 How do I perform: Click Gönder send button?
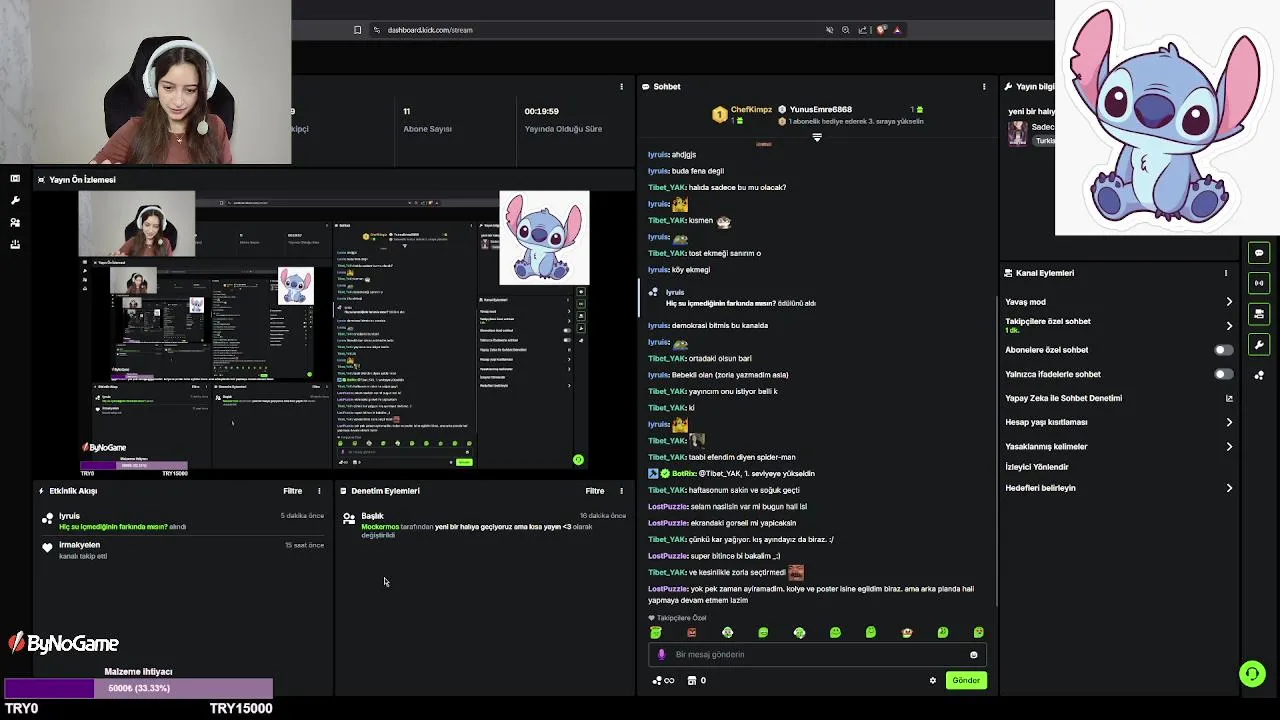pos(966,680)
